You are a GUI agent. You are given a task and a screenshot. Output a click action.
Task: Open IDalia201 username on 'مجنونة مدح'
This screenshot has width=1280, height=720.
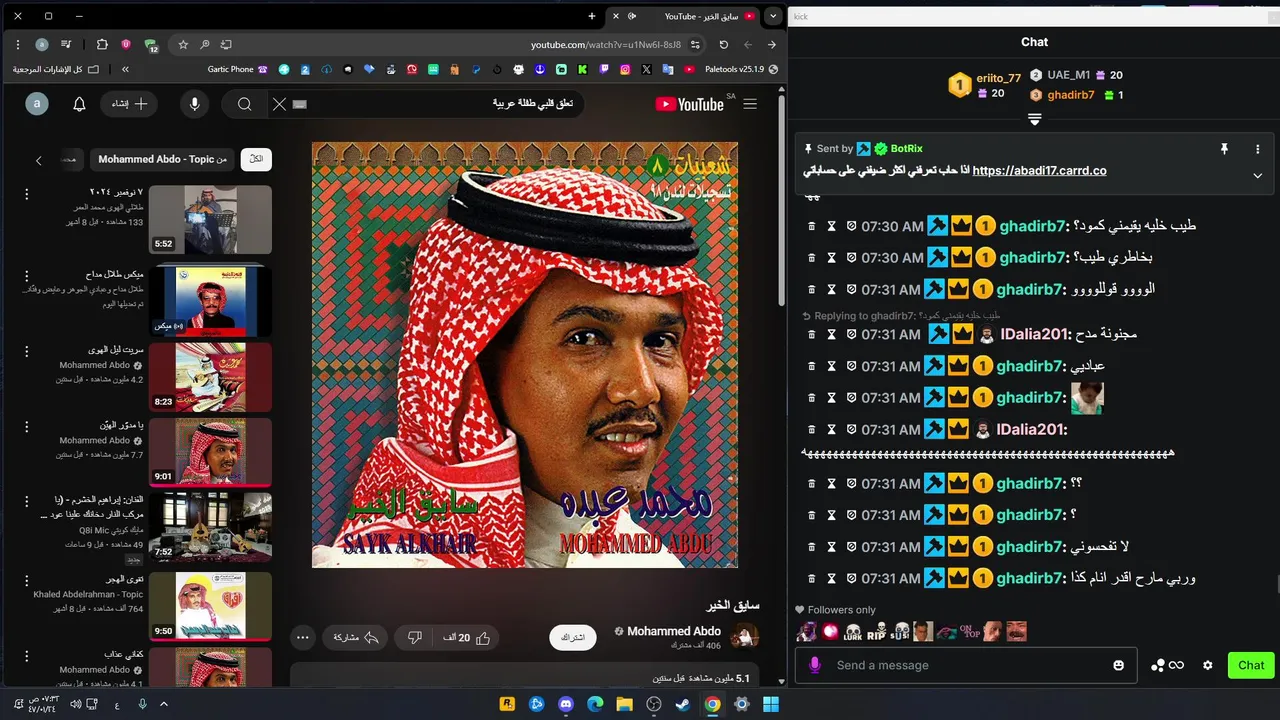(x=1035, y=334)
